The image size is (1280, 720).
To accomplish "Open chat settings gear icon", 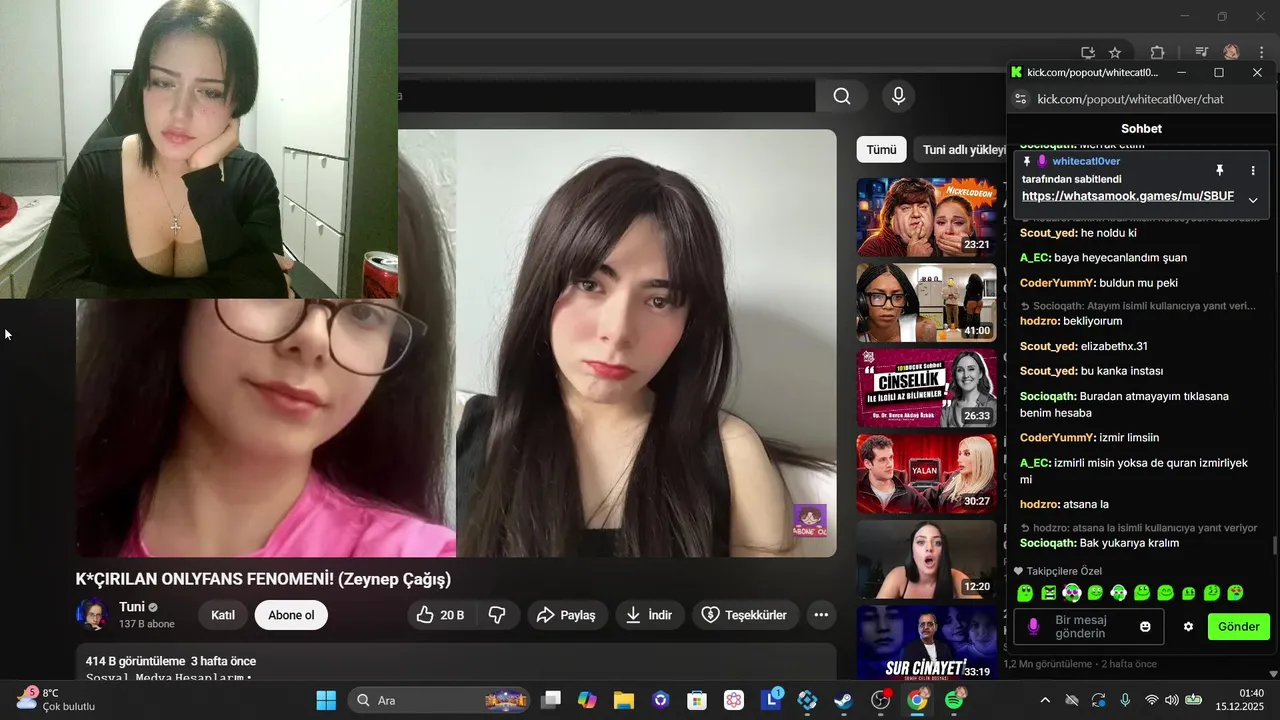I will [1188, 627].
